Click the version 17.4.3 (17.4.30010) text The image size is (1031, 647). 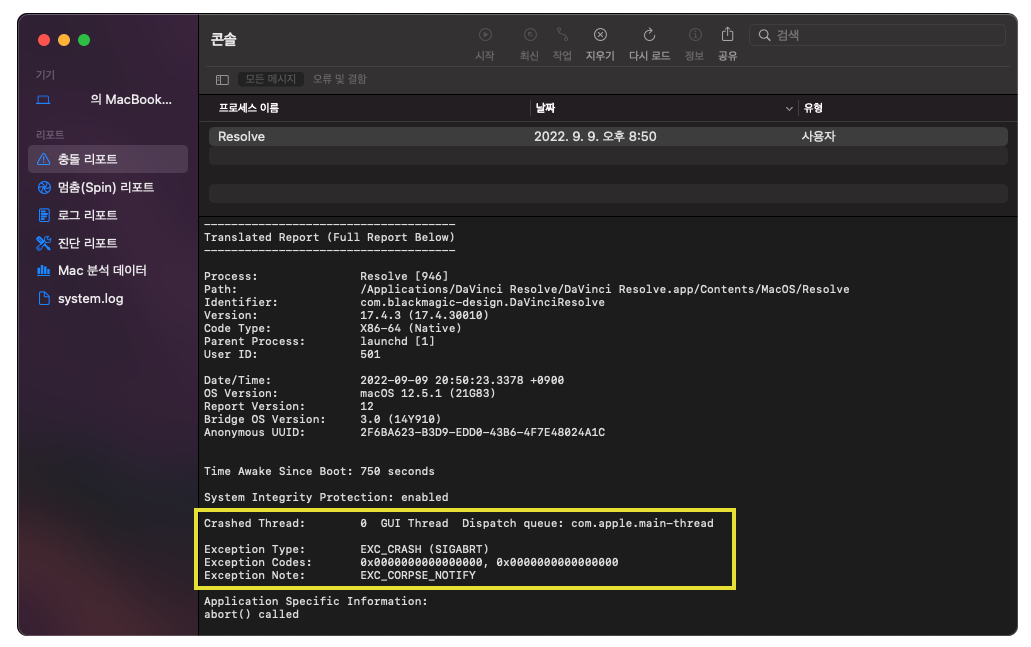424,316
